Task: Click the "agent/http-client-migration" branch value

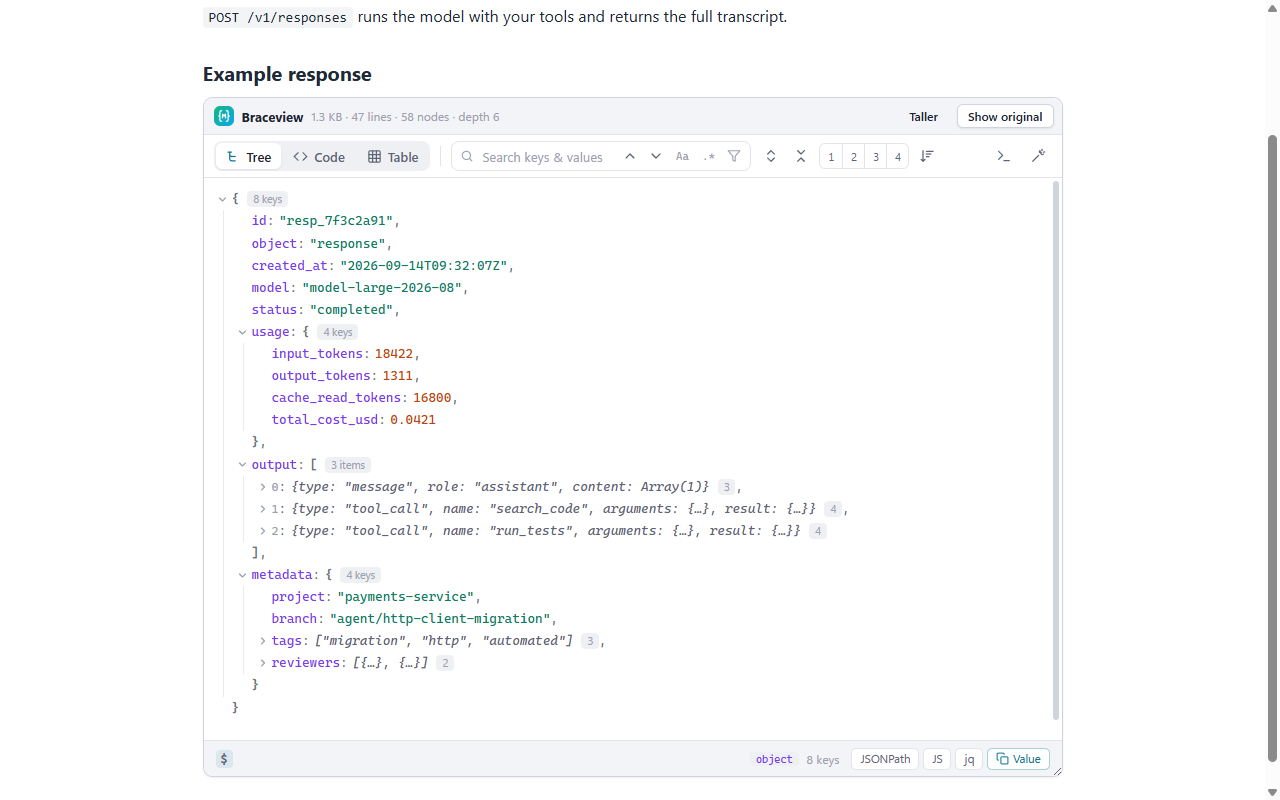Action: [x=440, y=619]
